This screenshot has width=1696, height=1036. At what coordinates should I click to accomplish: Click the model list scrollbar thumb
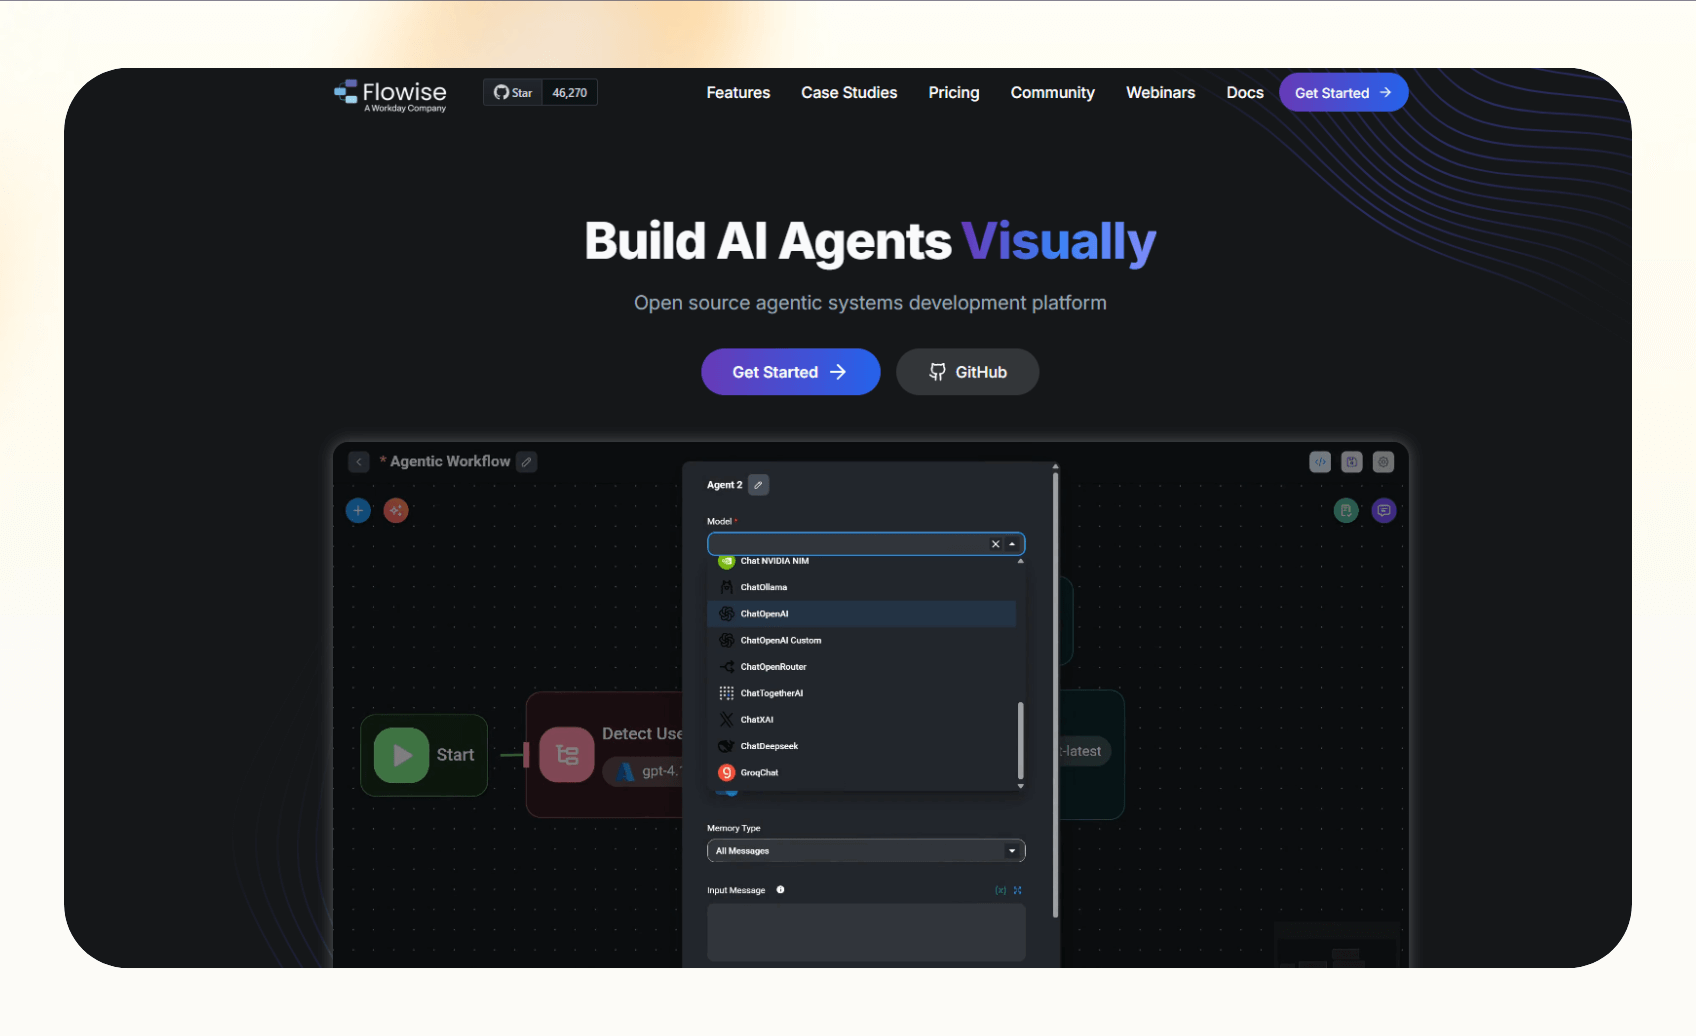tap(1021, 740)
